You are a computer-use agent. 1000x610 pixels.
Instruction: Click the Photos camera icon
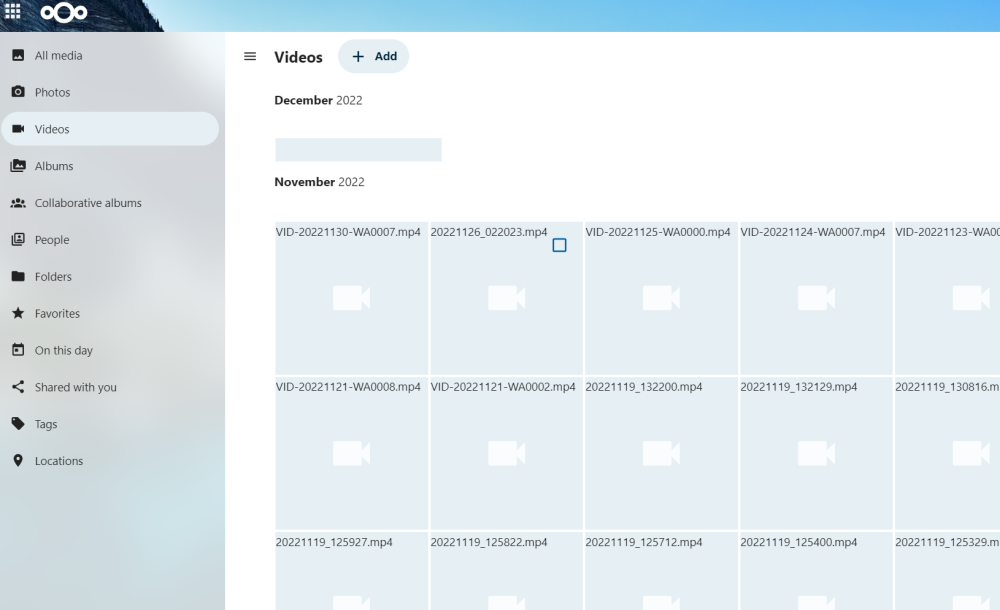pos(18,92)
